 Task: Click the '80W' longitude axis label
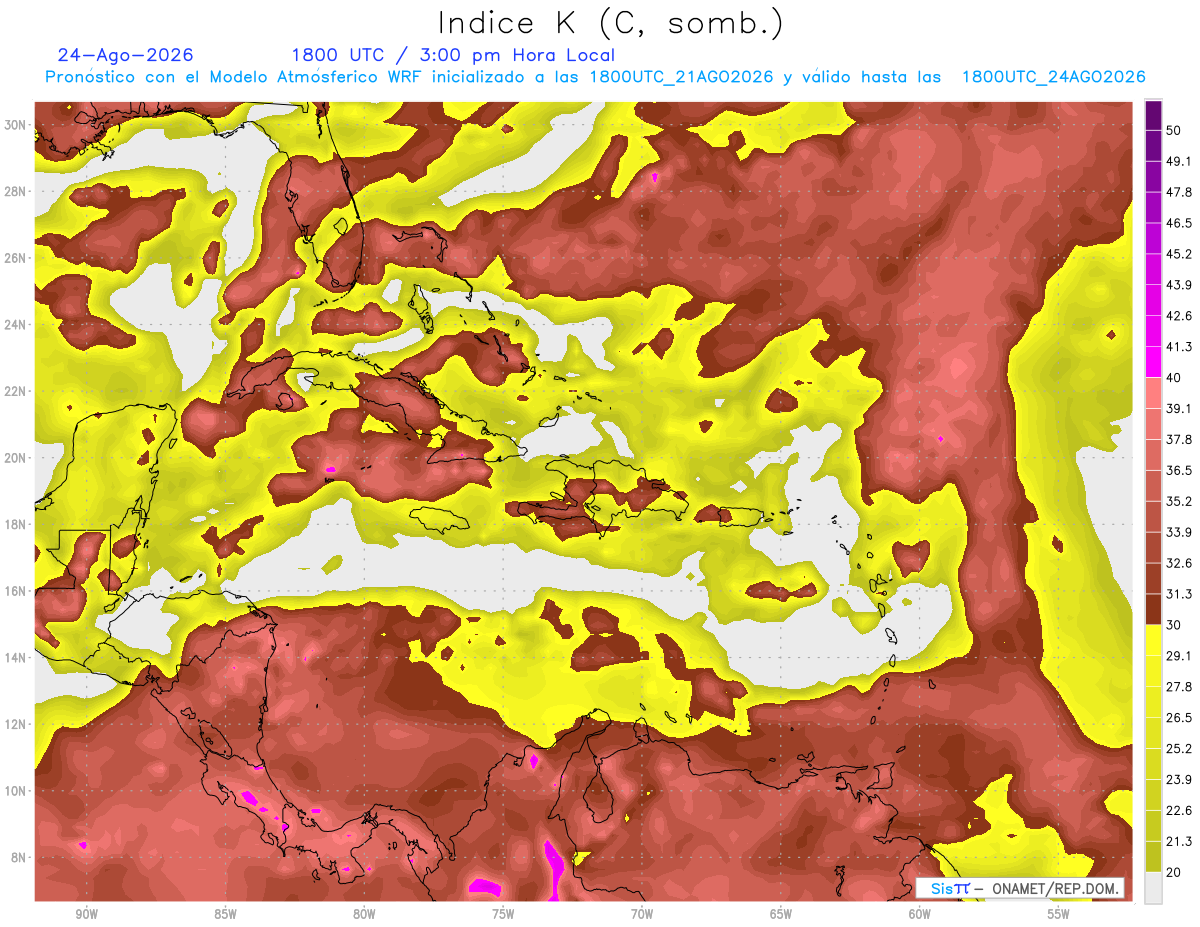click(x=364, y=914)
